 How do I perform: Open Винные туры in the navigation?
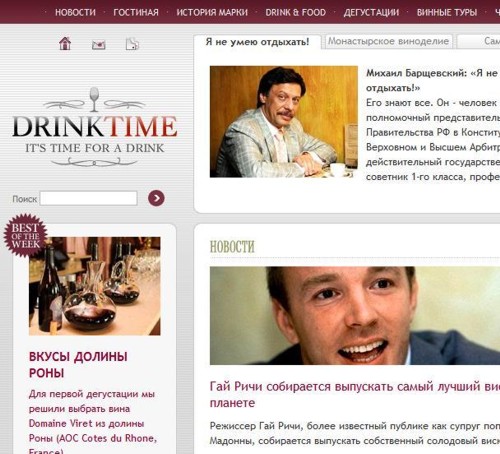pos(447,12)
